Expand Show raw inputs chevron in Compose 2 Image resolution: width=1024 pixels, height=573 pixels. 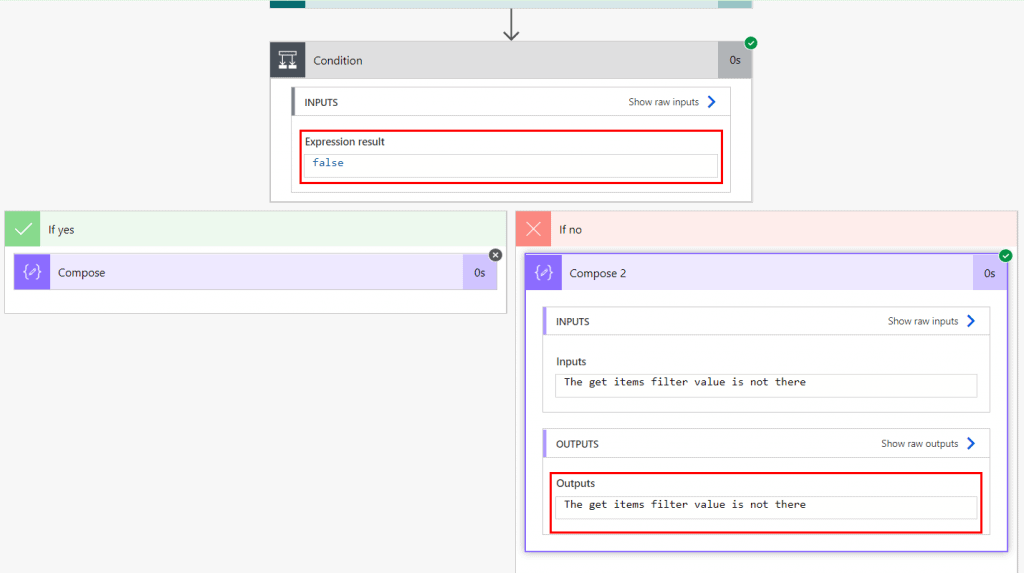point(971,321)
